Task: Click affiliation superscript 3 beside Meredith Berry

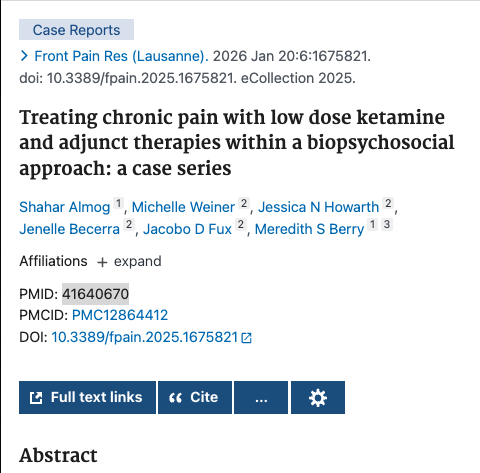Action: tap(387, 225)
